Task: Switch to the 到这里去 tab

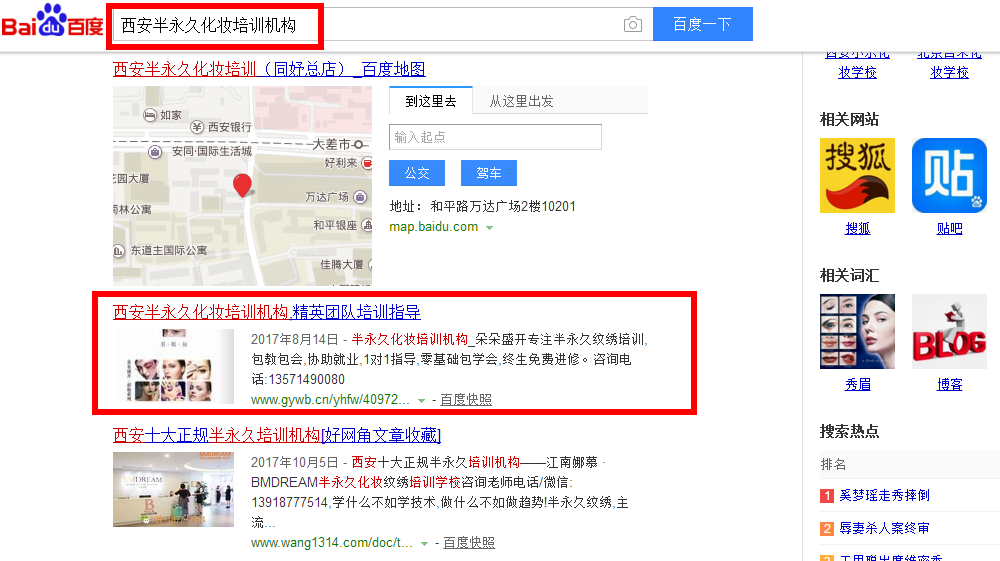Action: pyautogui.click(x=430, y=101)
